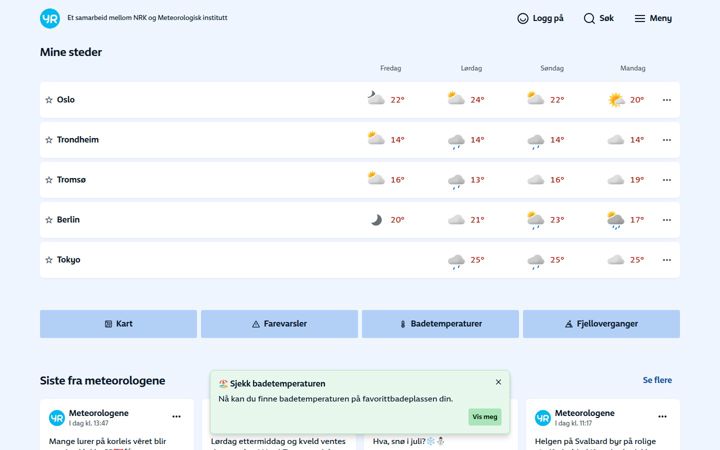The height and width of the screenshot is (450, 720).
Task: Click first Meteorologene post avatar
Action: [56, 418]
